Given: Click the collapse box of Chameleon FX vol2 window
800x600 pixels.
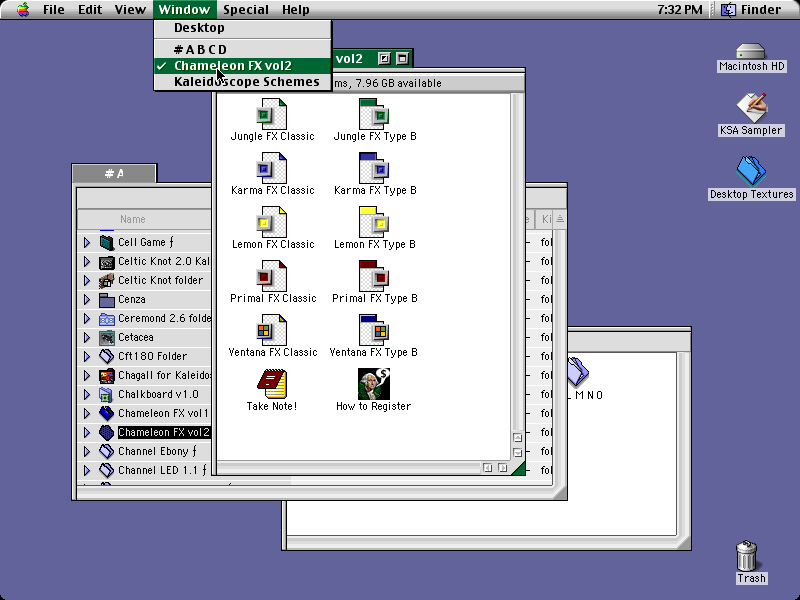Looking at the screenshot, I should tap(402, 59).
